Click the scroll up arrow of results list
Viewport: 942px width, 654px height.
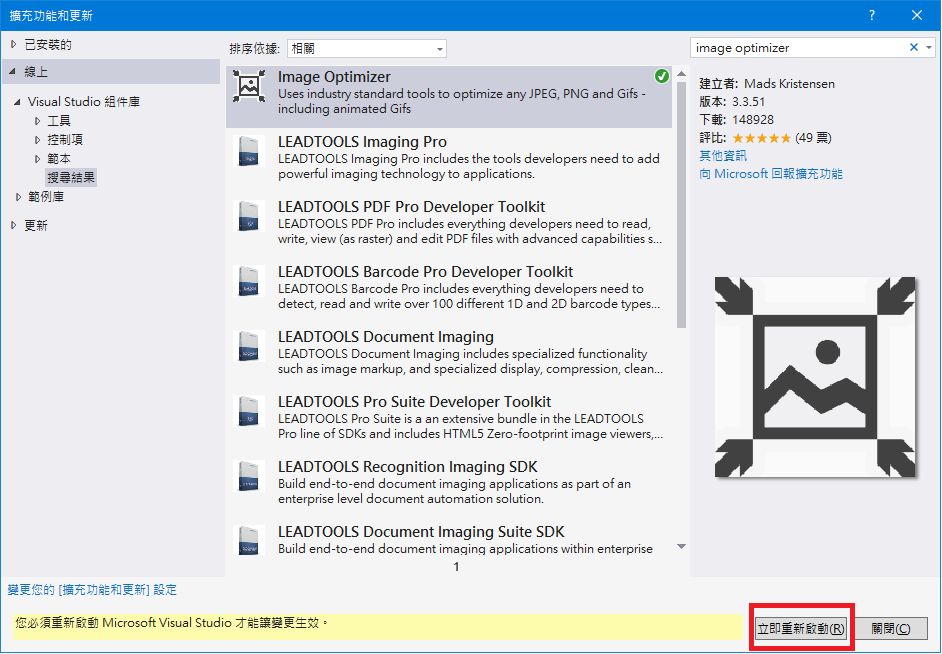pos(681,74)
